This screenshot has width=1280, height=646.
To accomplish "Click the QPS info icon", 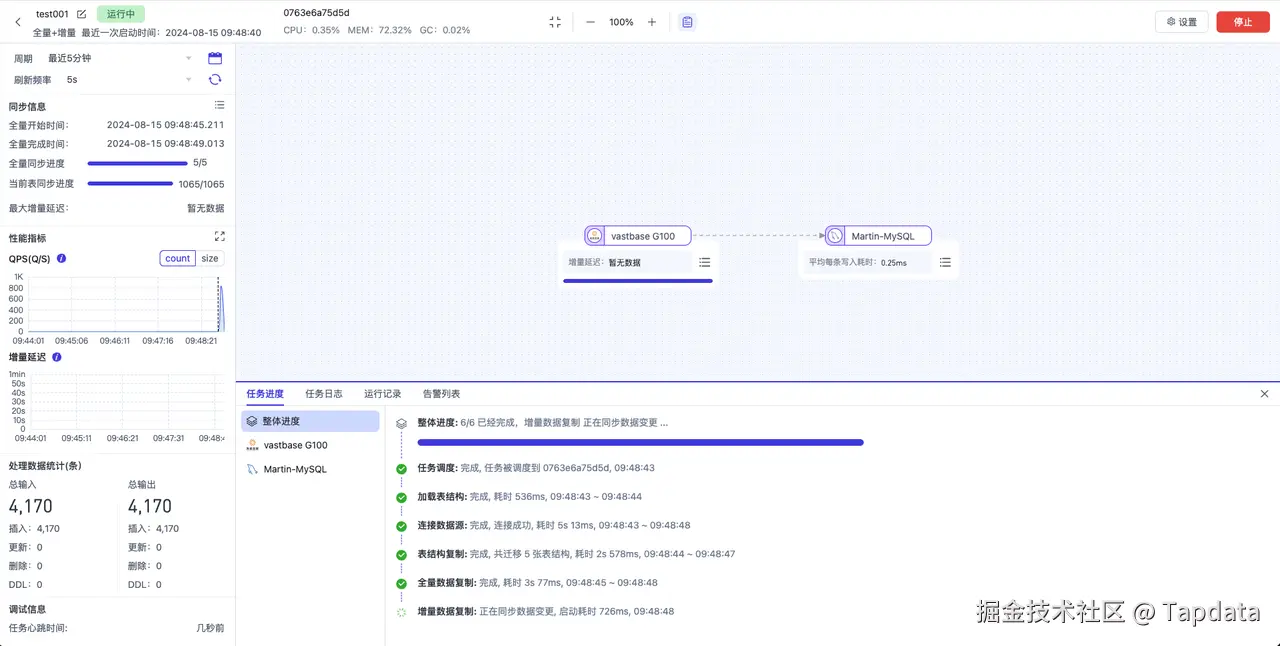I will coord(61,258).
